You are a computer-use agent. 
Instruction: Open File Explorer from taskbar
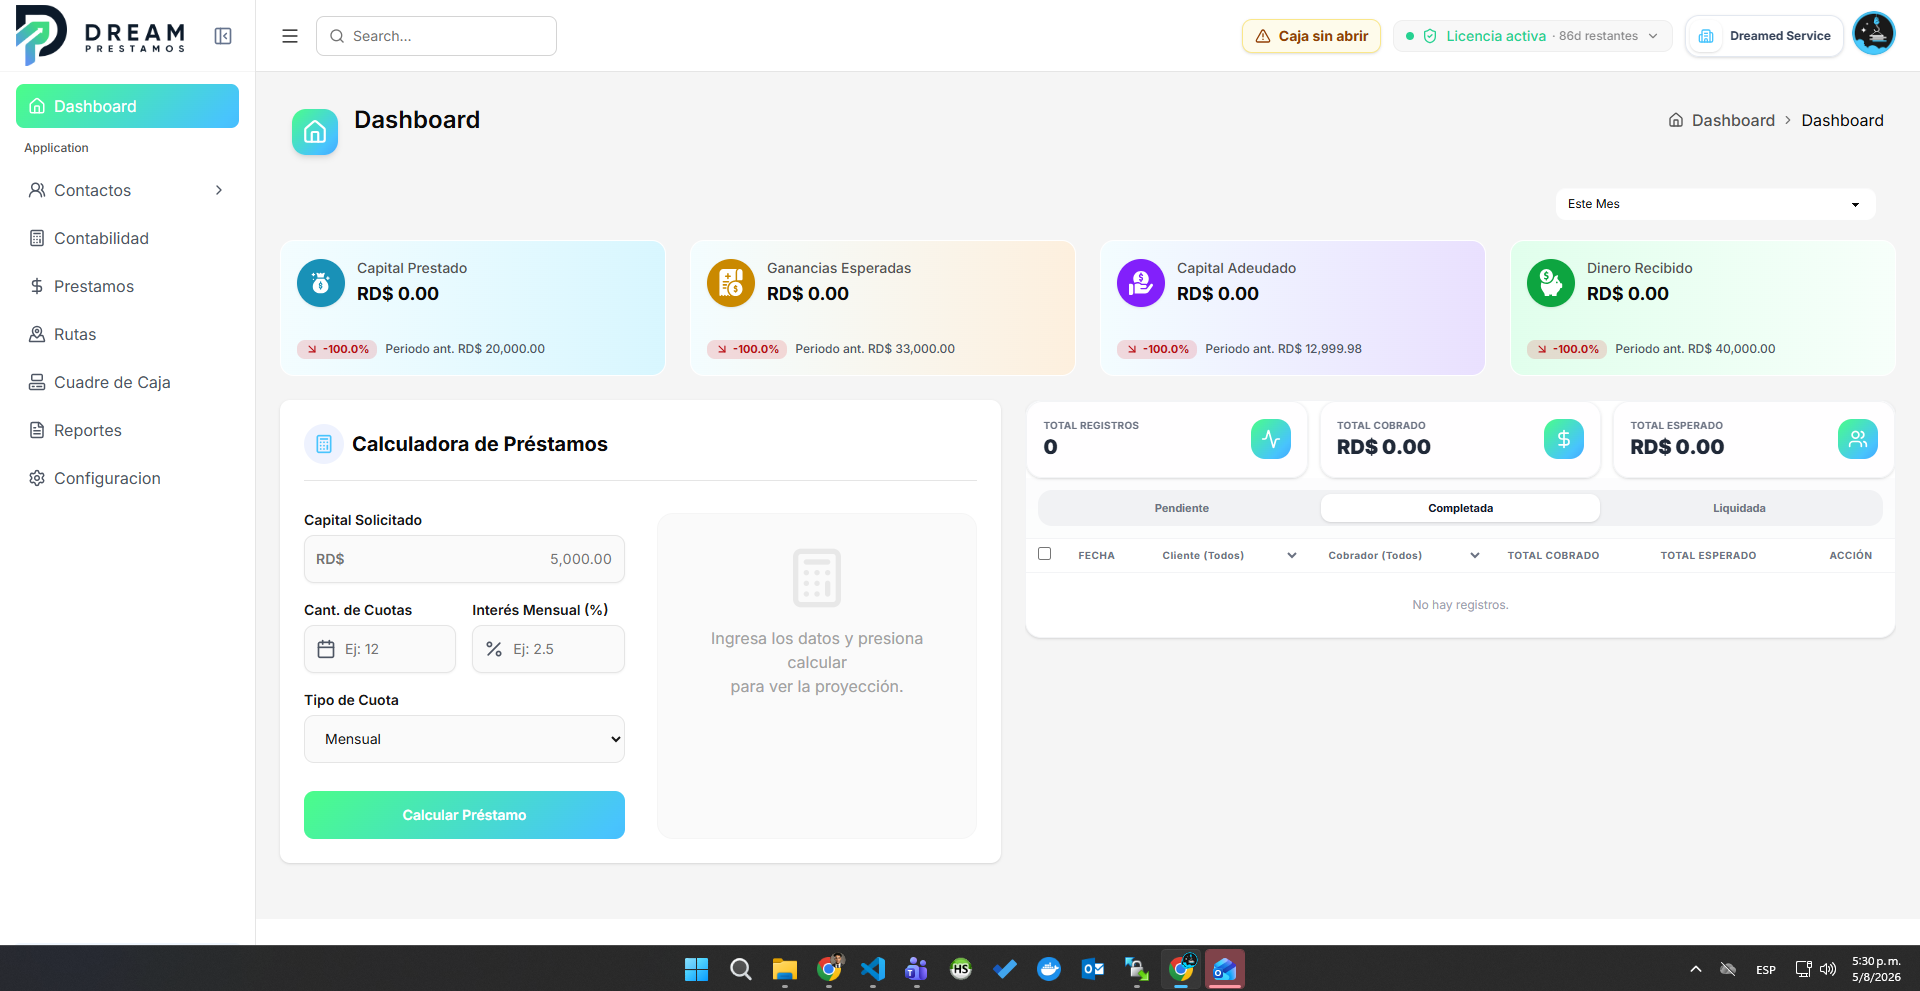tap(784, 969)
